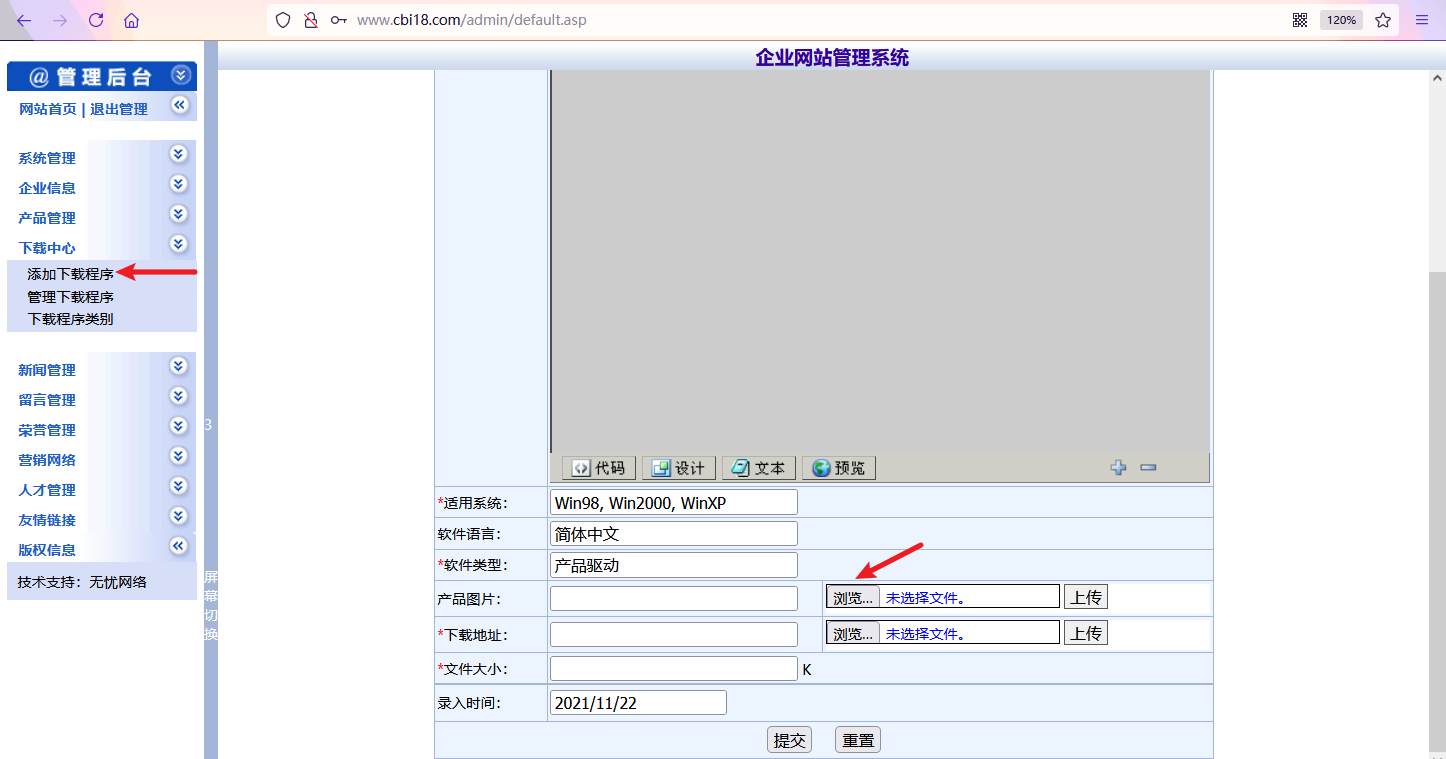Viewport: 1446px width, 759px height.
Task: Click the 120% zoom level indicator
Action: pyautogui.click(x=1341, y=20)
